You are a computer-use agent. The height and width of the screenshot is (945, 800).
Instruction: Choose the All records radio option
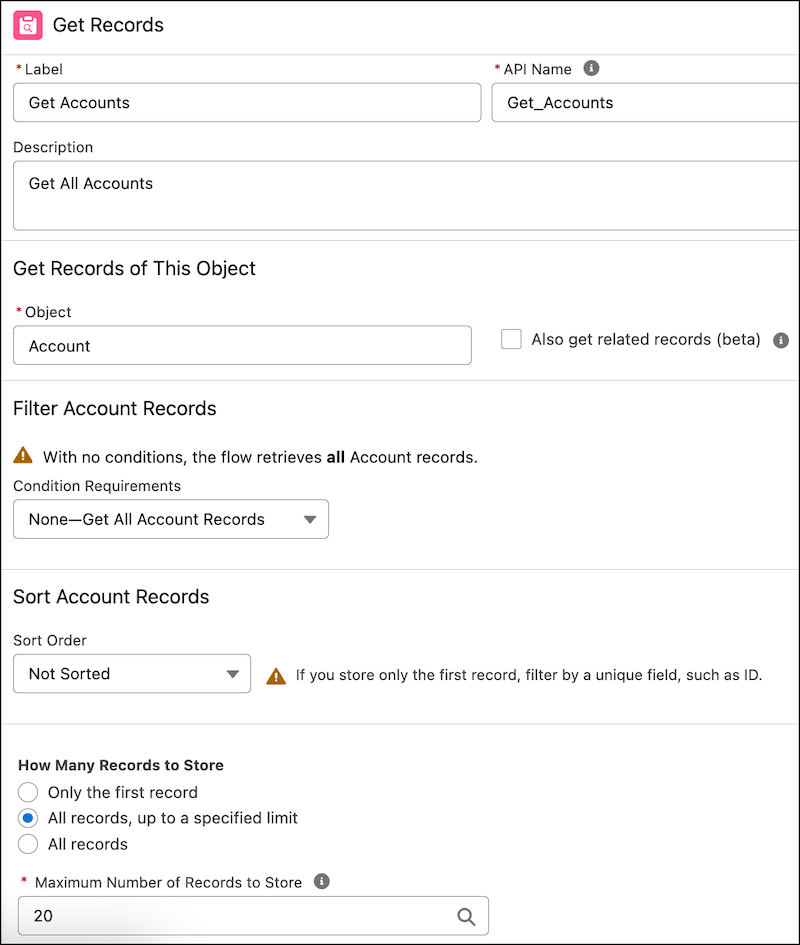[x=28, y=844]
